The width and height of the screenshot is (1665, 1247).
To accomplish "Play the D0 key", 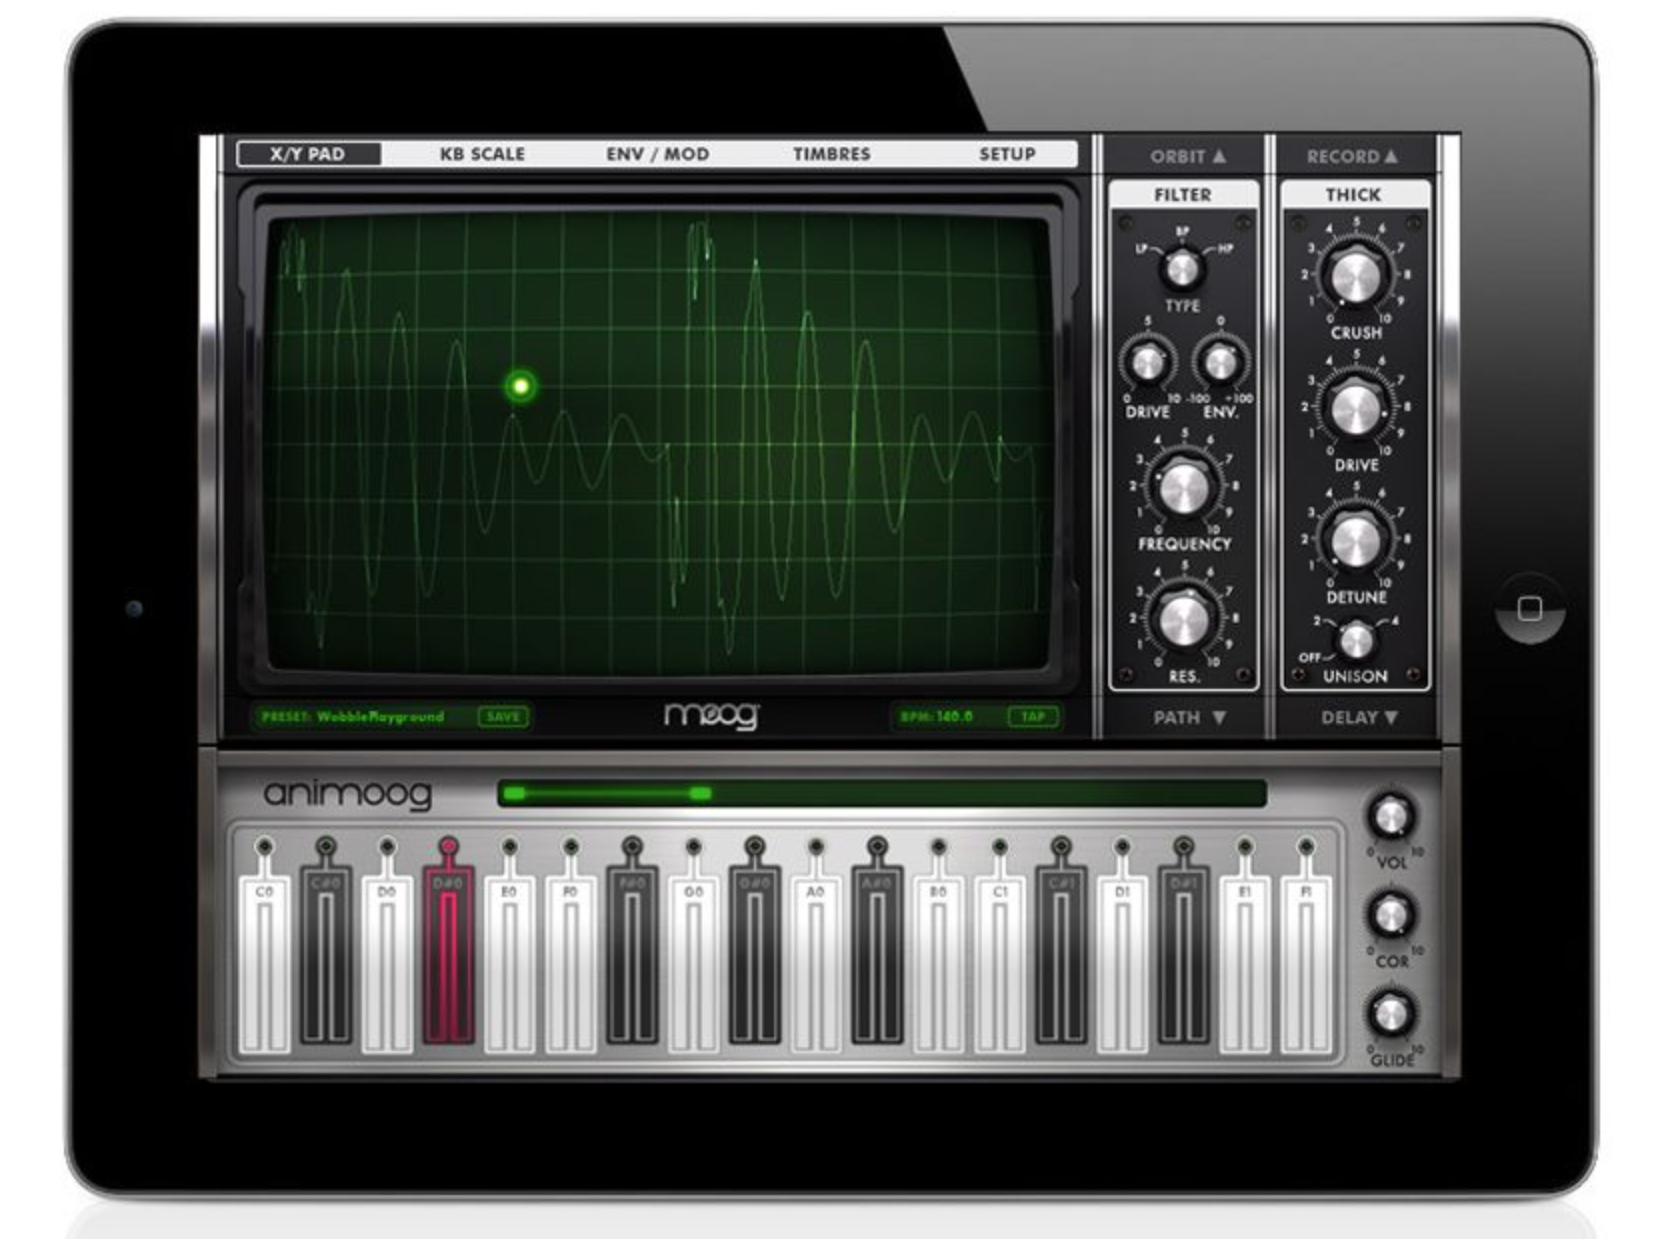I will [387, 962].
